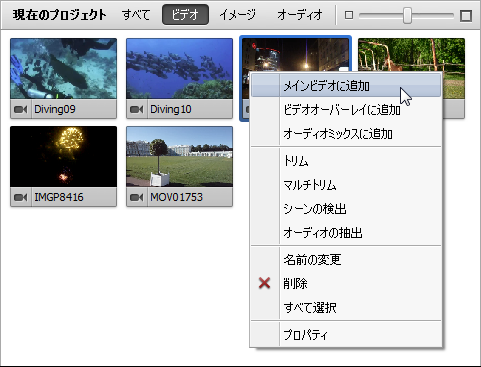Viewport: 481px width, 367px height.
Task: Click the Diving09 file name label
Action: pos(55,109)
